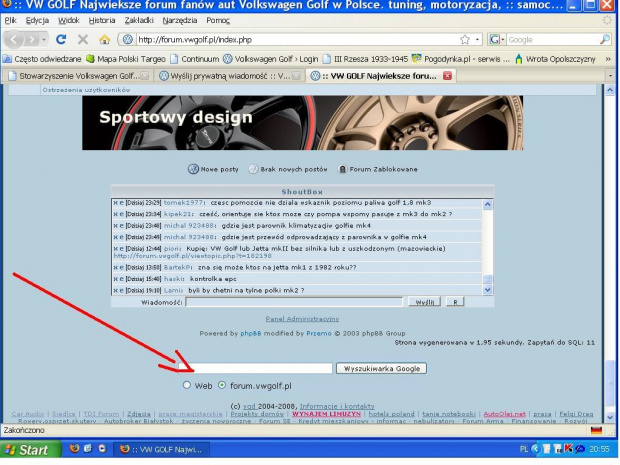Click the VW site icon in the address bar
The width and height of the screenshot is (620, 465).
(x=128, y=40)
